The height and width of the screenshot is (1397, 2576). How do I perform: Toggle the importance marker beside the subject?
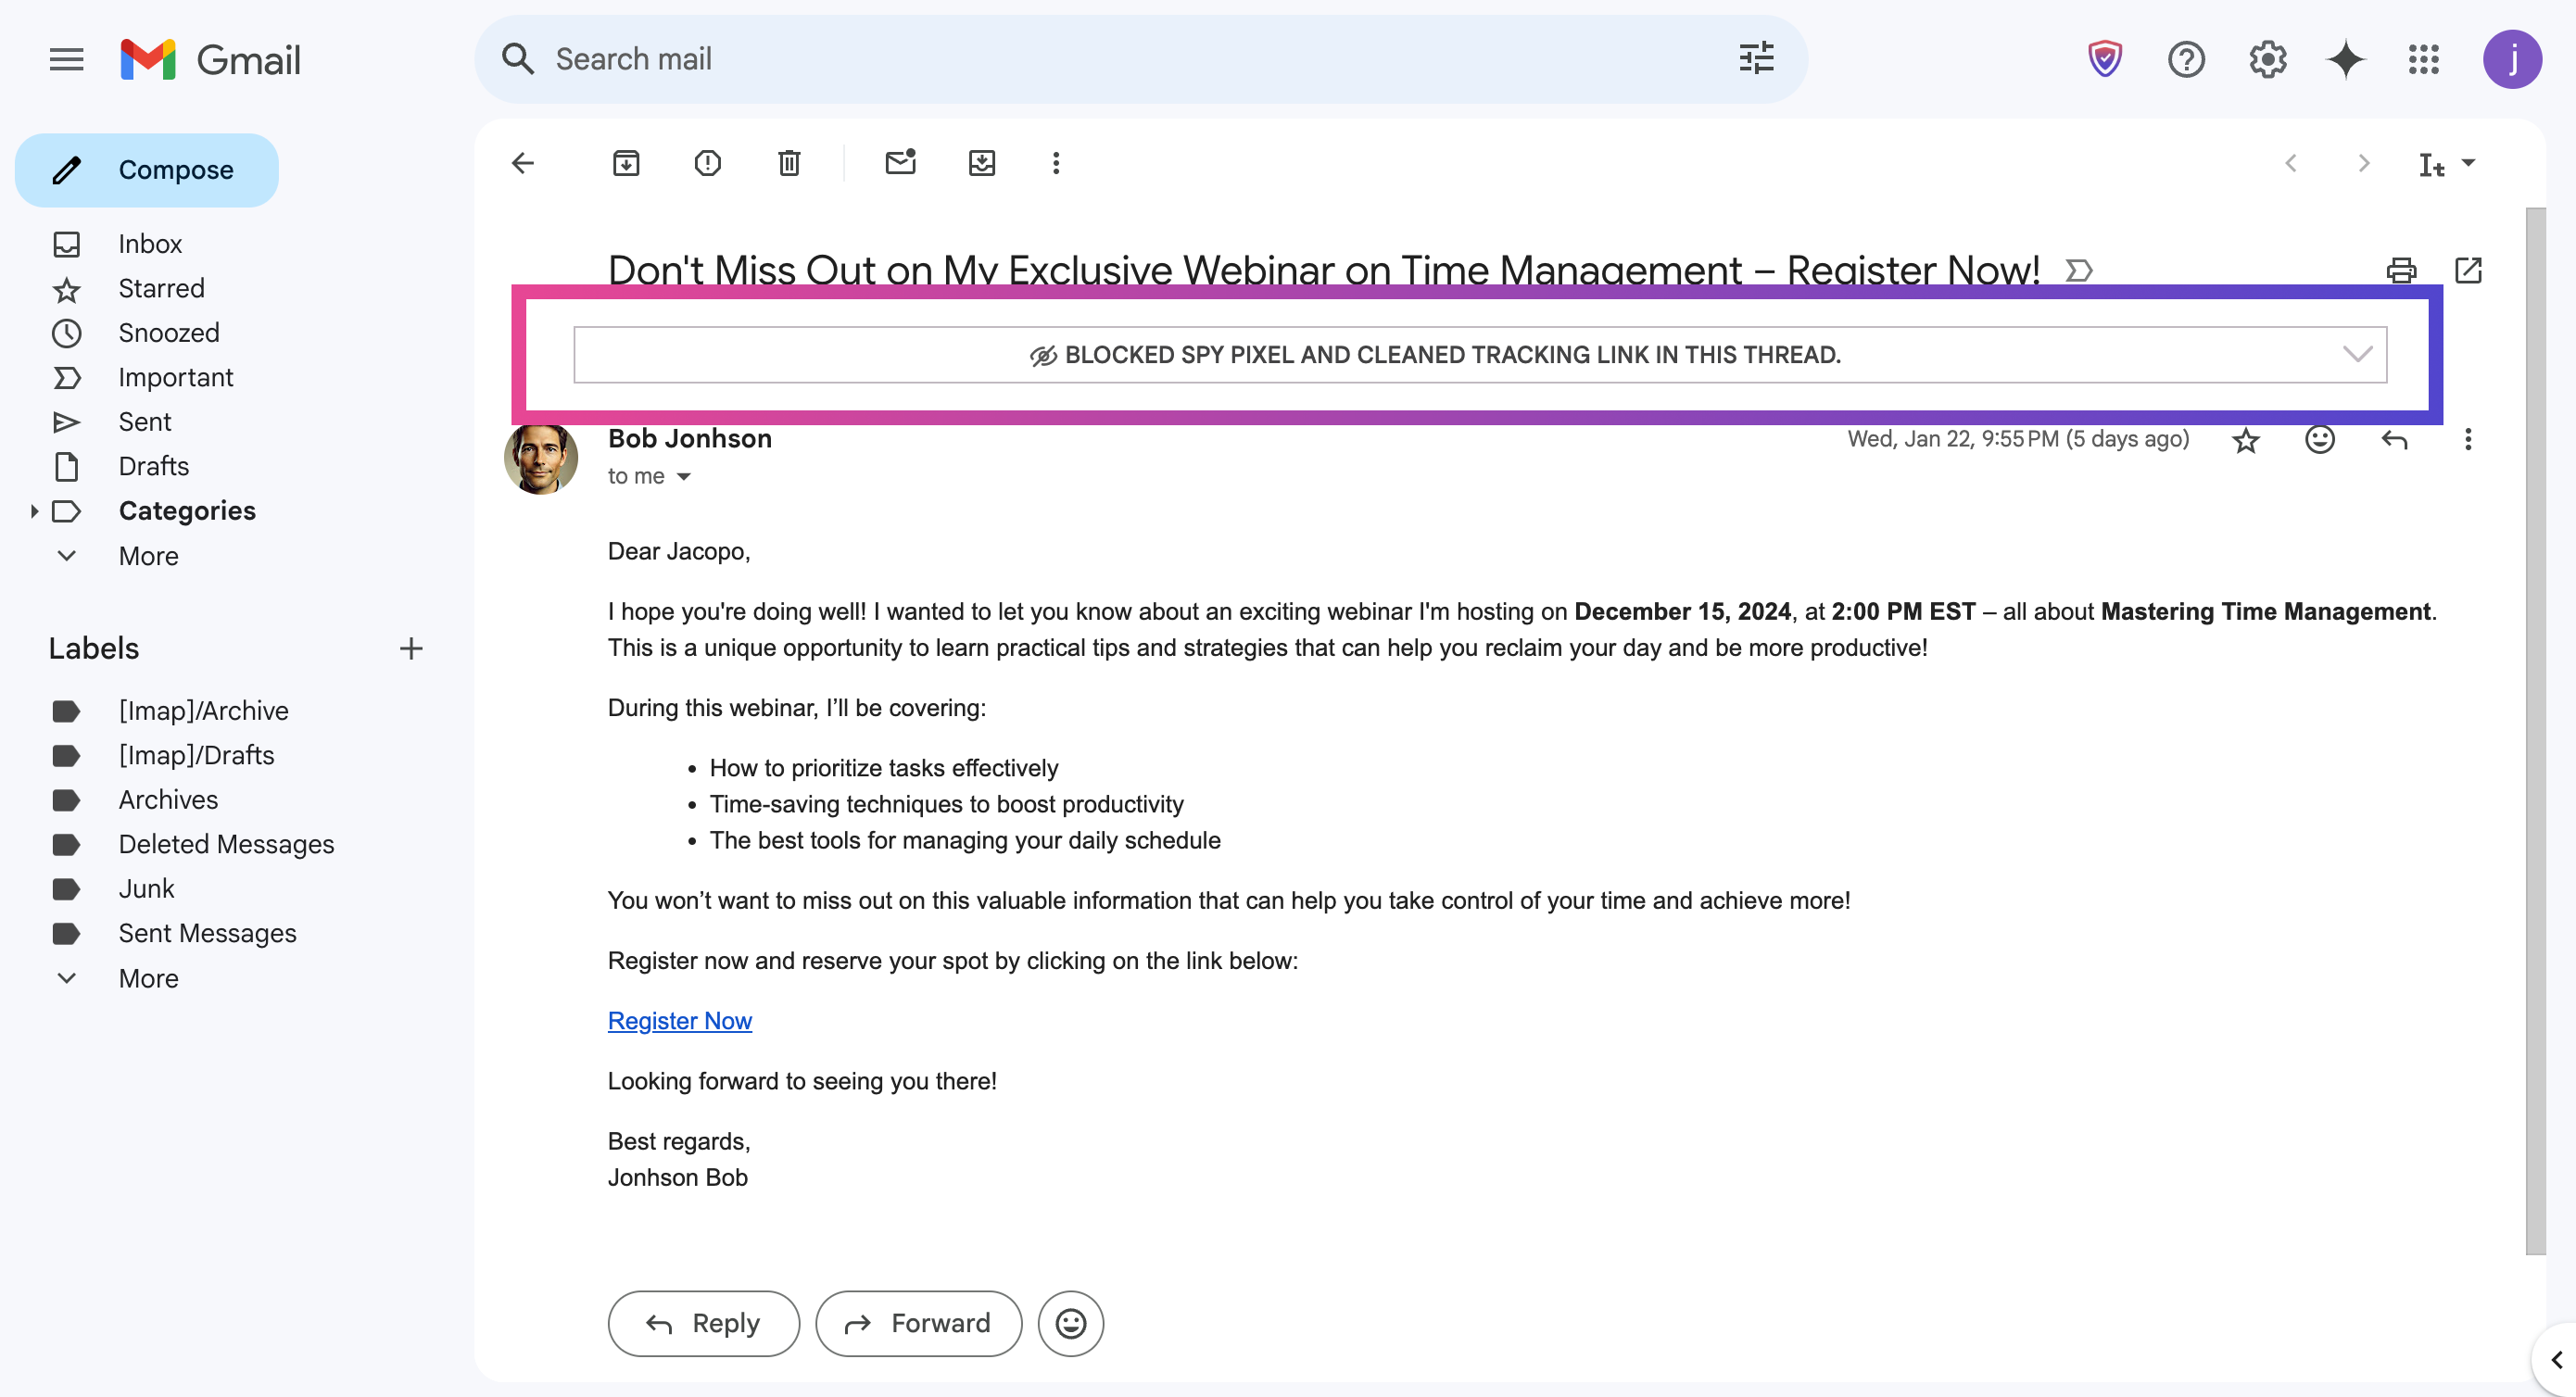coord(2079,270)
